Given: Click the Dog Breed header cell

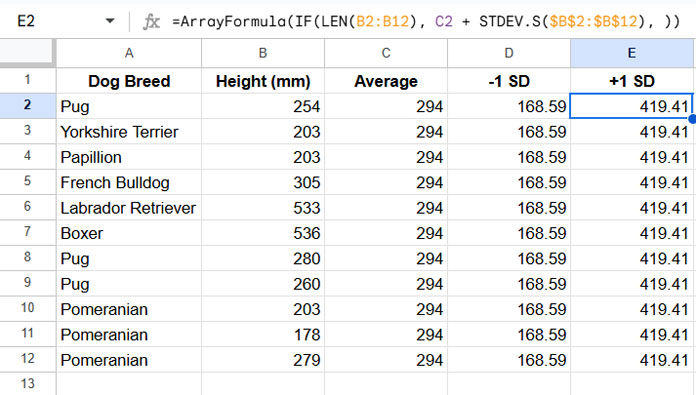Looking at the screenshot, I should (x=129, y=81).
